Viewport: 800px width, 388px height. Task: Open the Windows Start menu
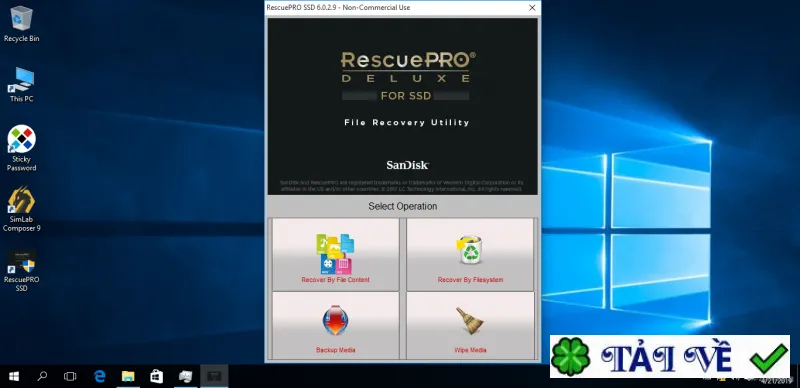point(14,377)
